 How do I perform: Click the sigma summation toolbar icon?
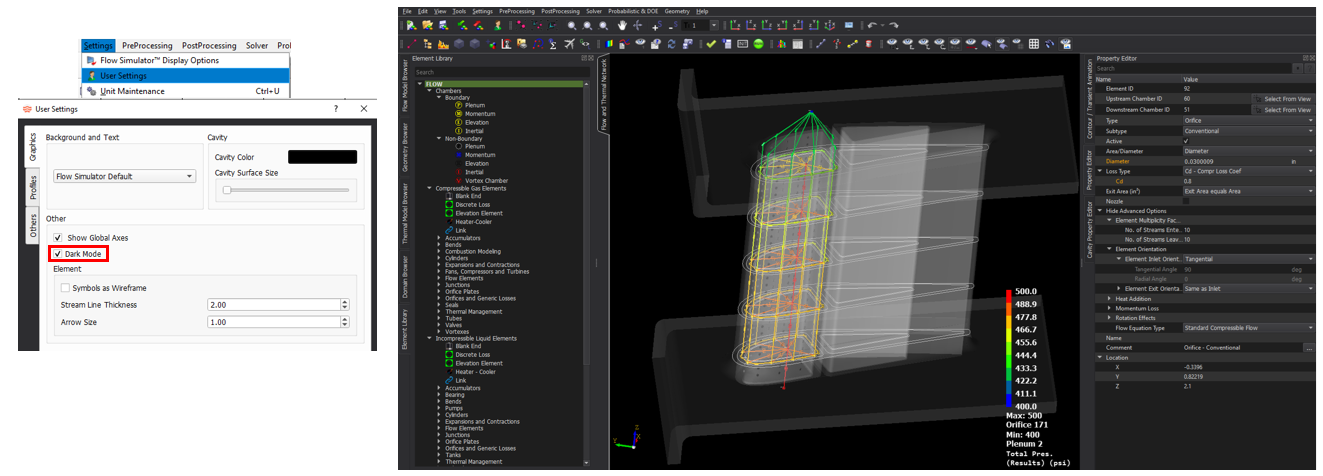(552, 44)
